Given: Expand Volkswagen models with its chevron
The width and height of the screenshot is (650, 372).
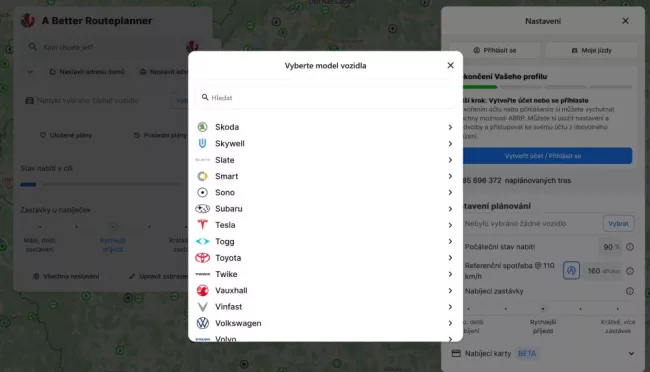Looking at the screenshot, I should click(450, 323).
